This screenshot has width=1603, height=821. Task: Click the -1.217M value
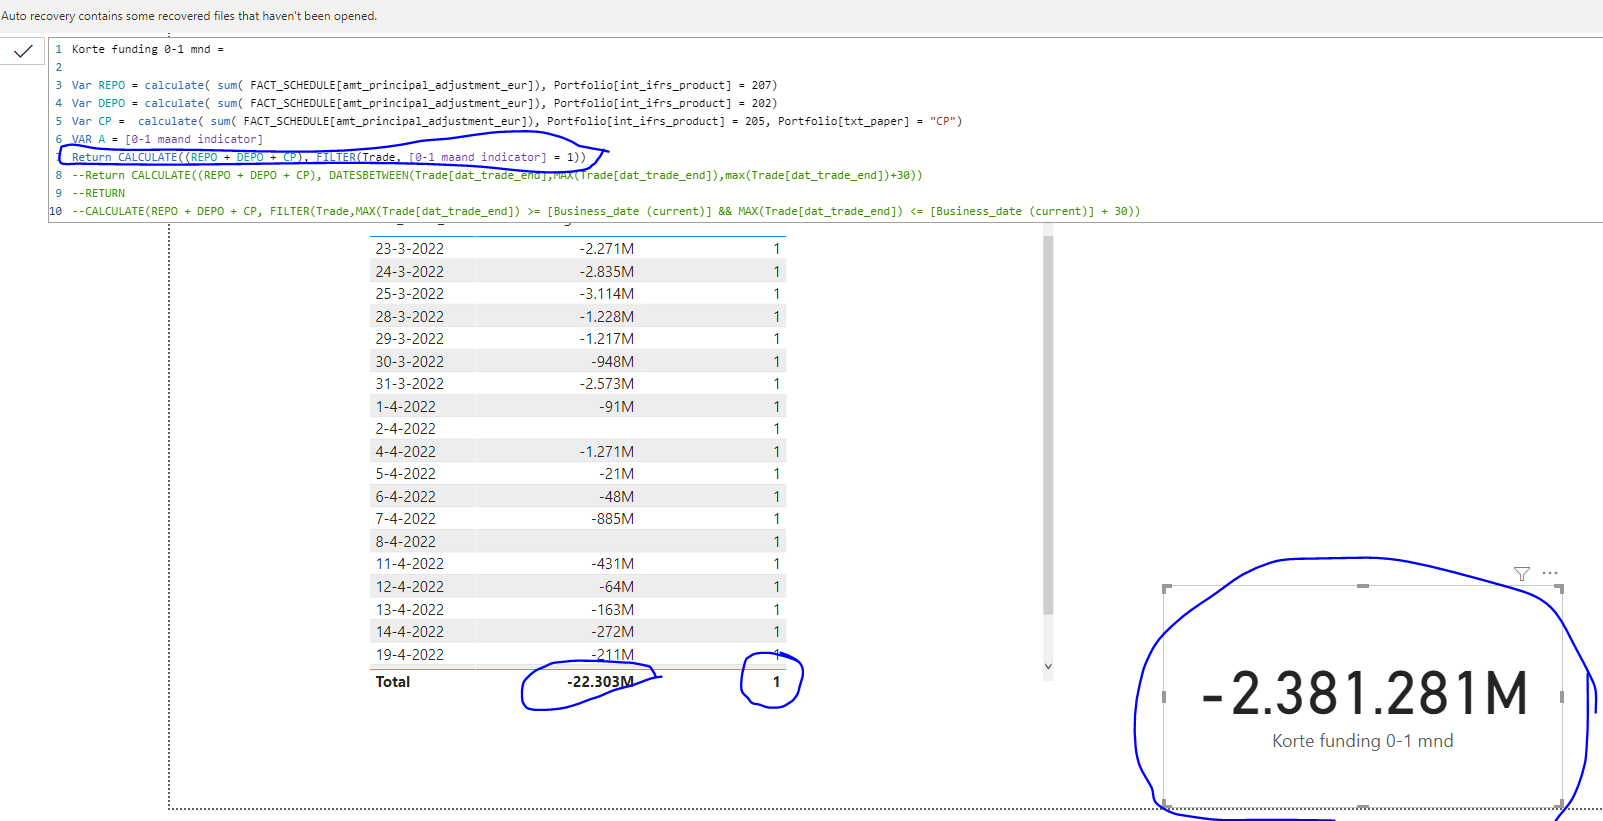(x=607, y=339)
